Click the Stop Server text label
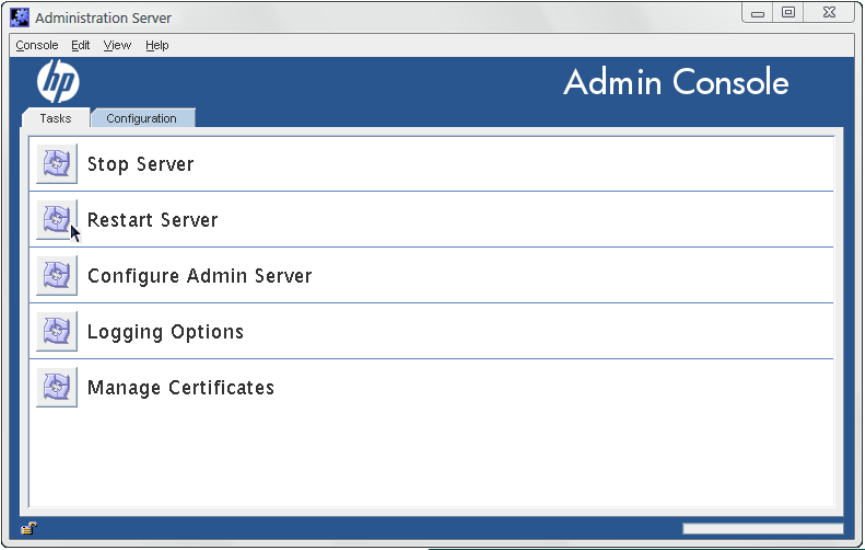865x550 pixels. coord(140,164)
